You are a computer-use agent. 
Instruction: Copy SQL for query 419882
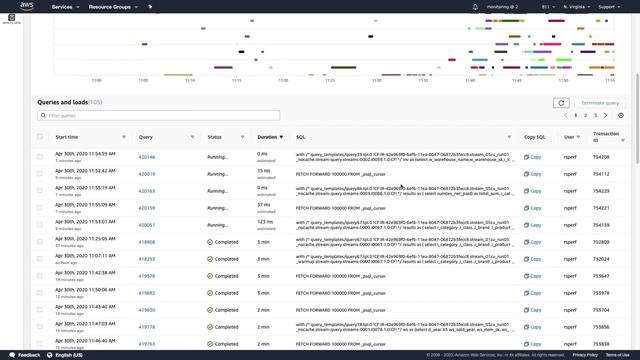click(533, 293)
